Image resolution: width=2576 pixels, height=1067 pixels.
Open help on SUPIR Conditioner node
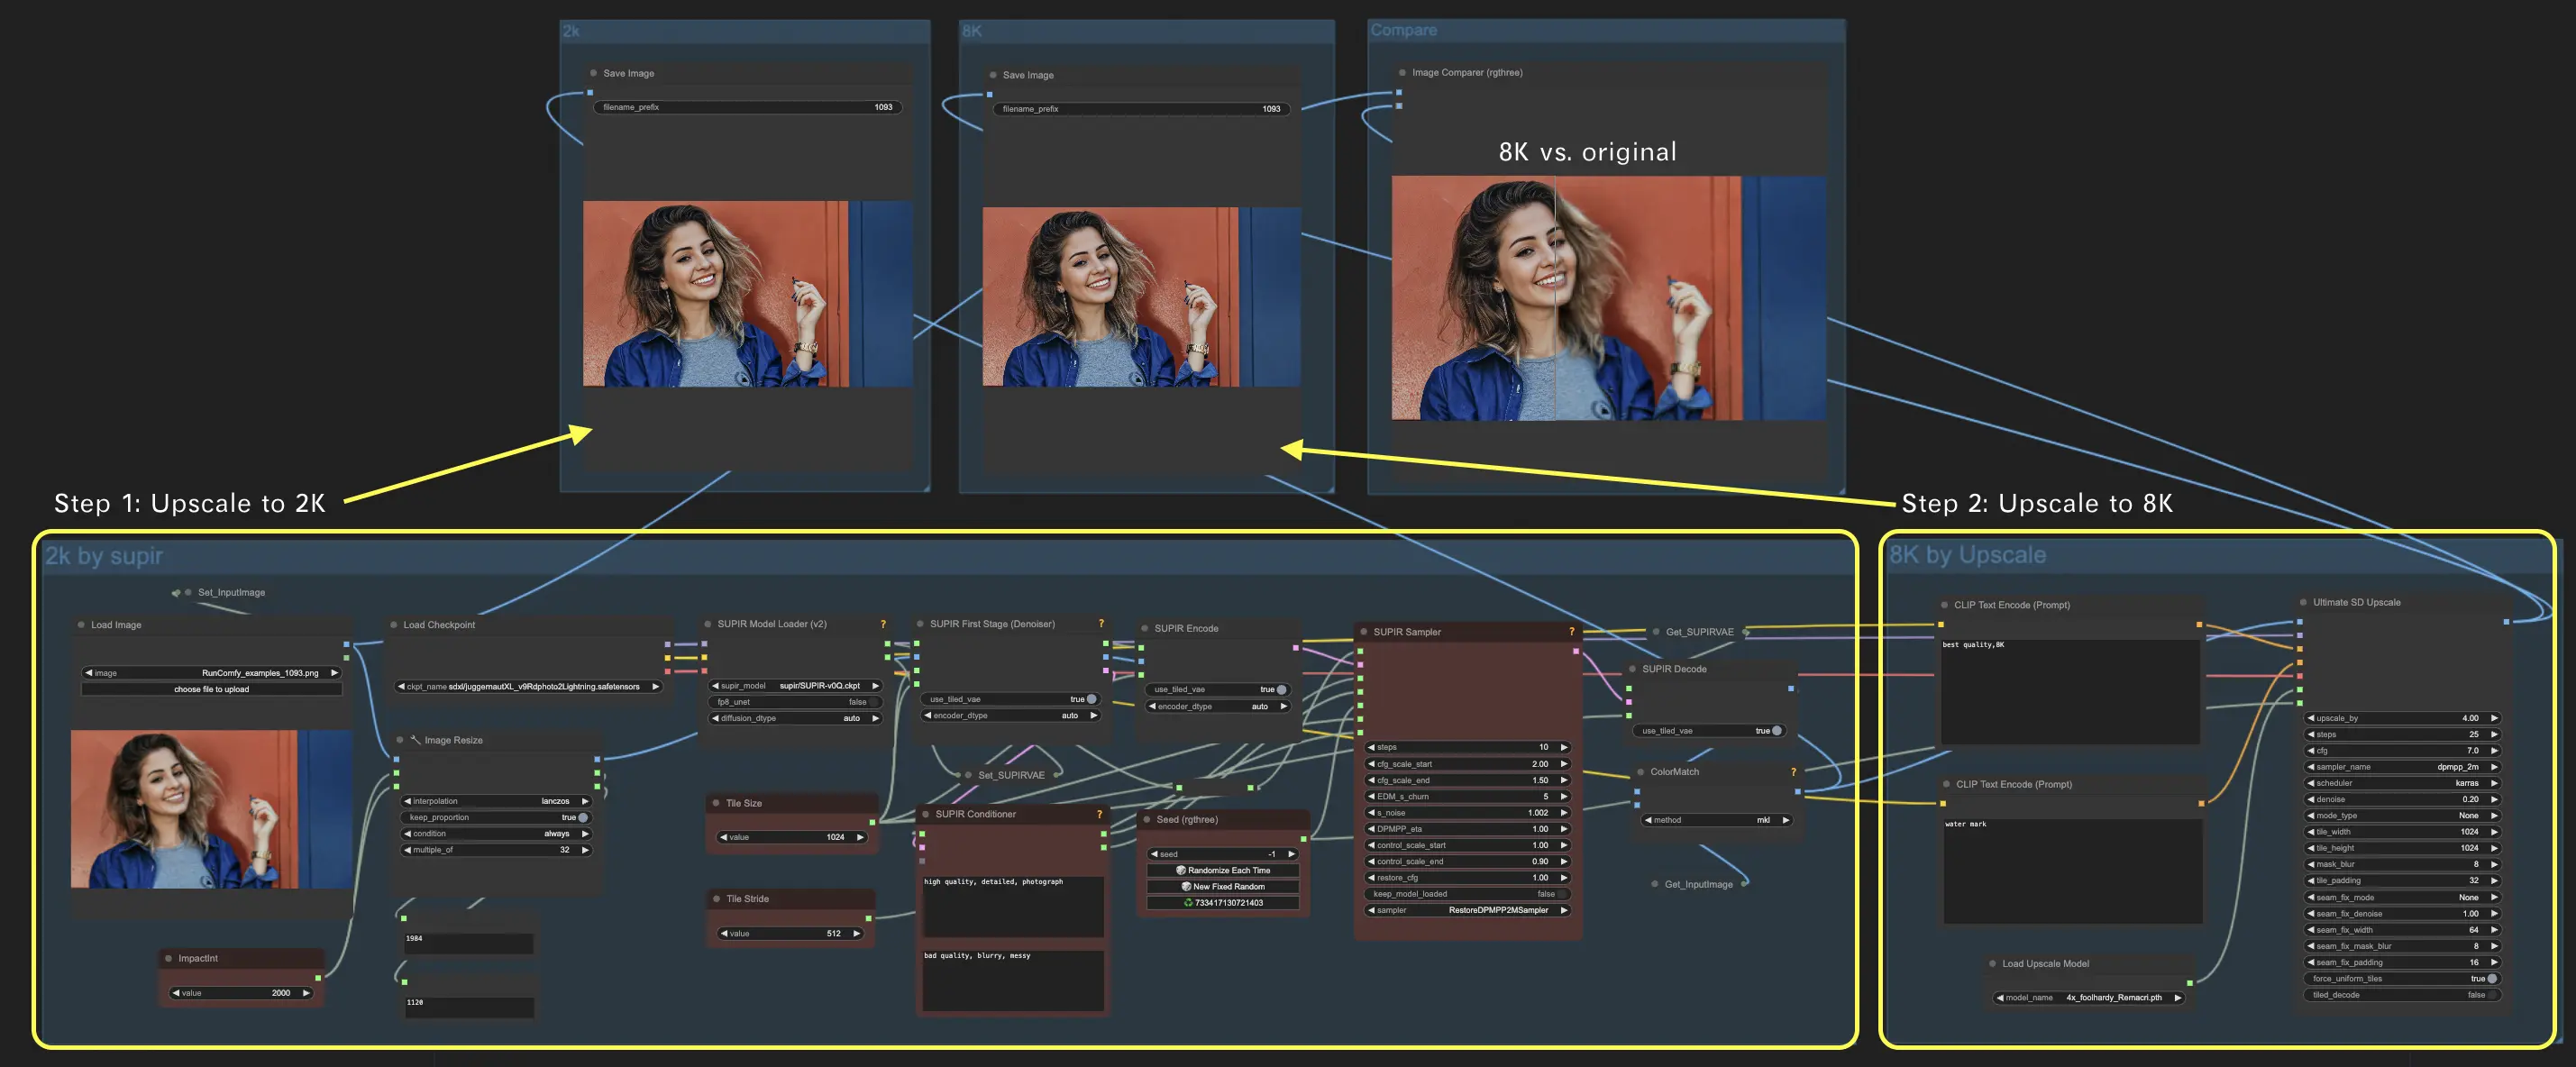[1099, 814]
